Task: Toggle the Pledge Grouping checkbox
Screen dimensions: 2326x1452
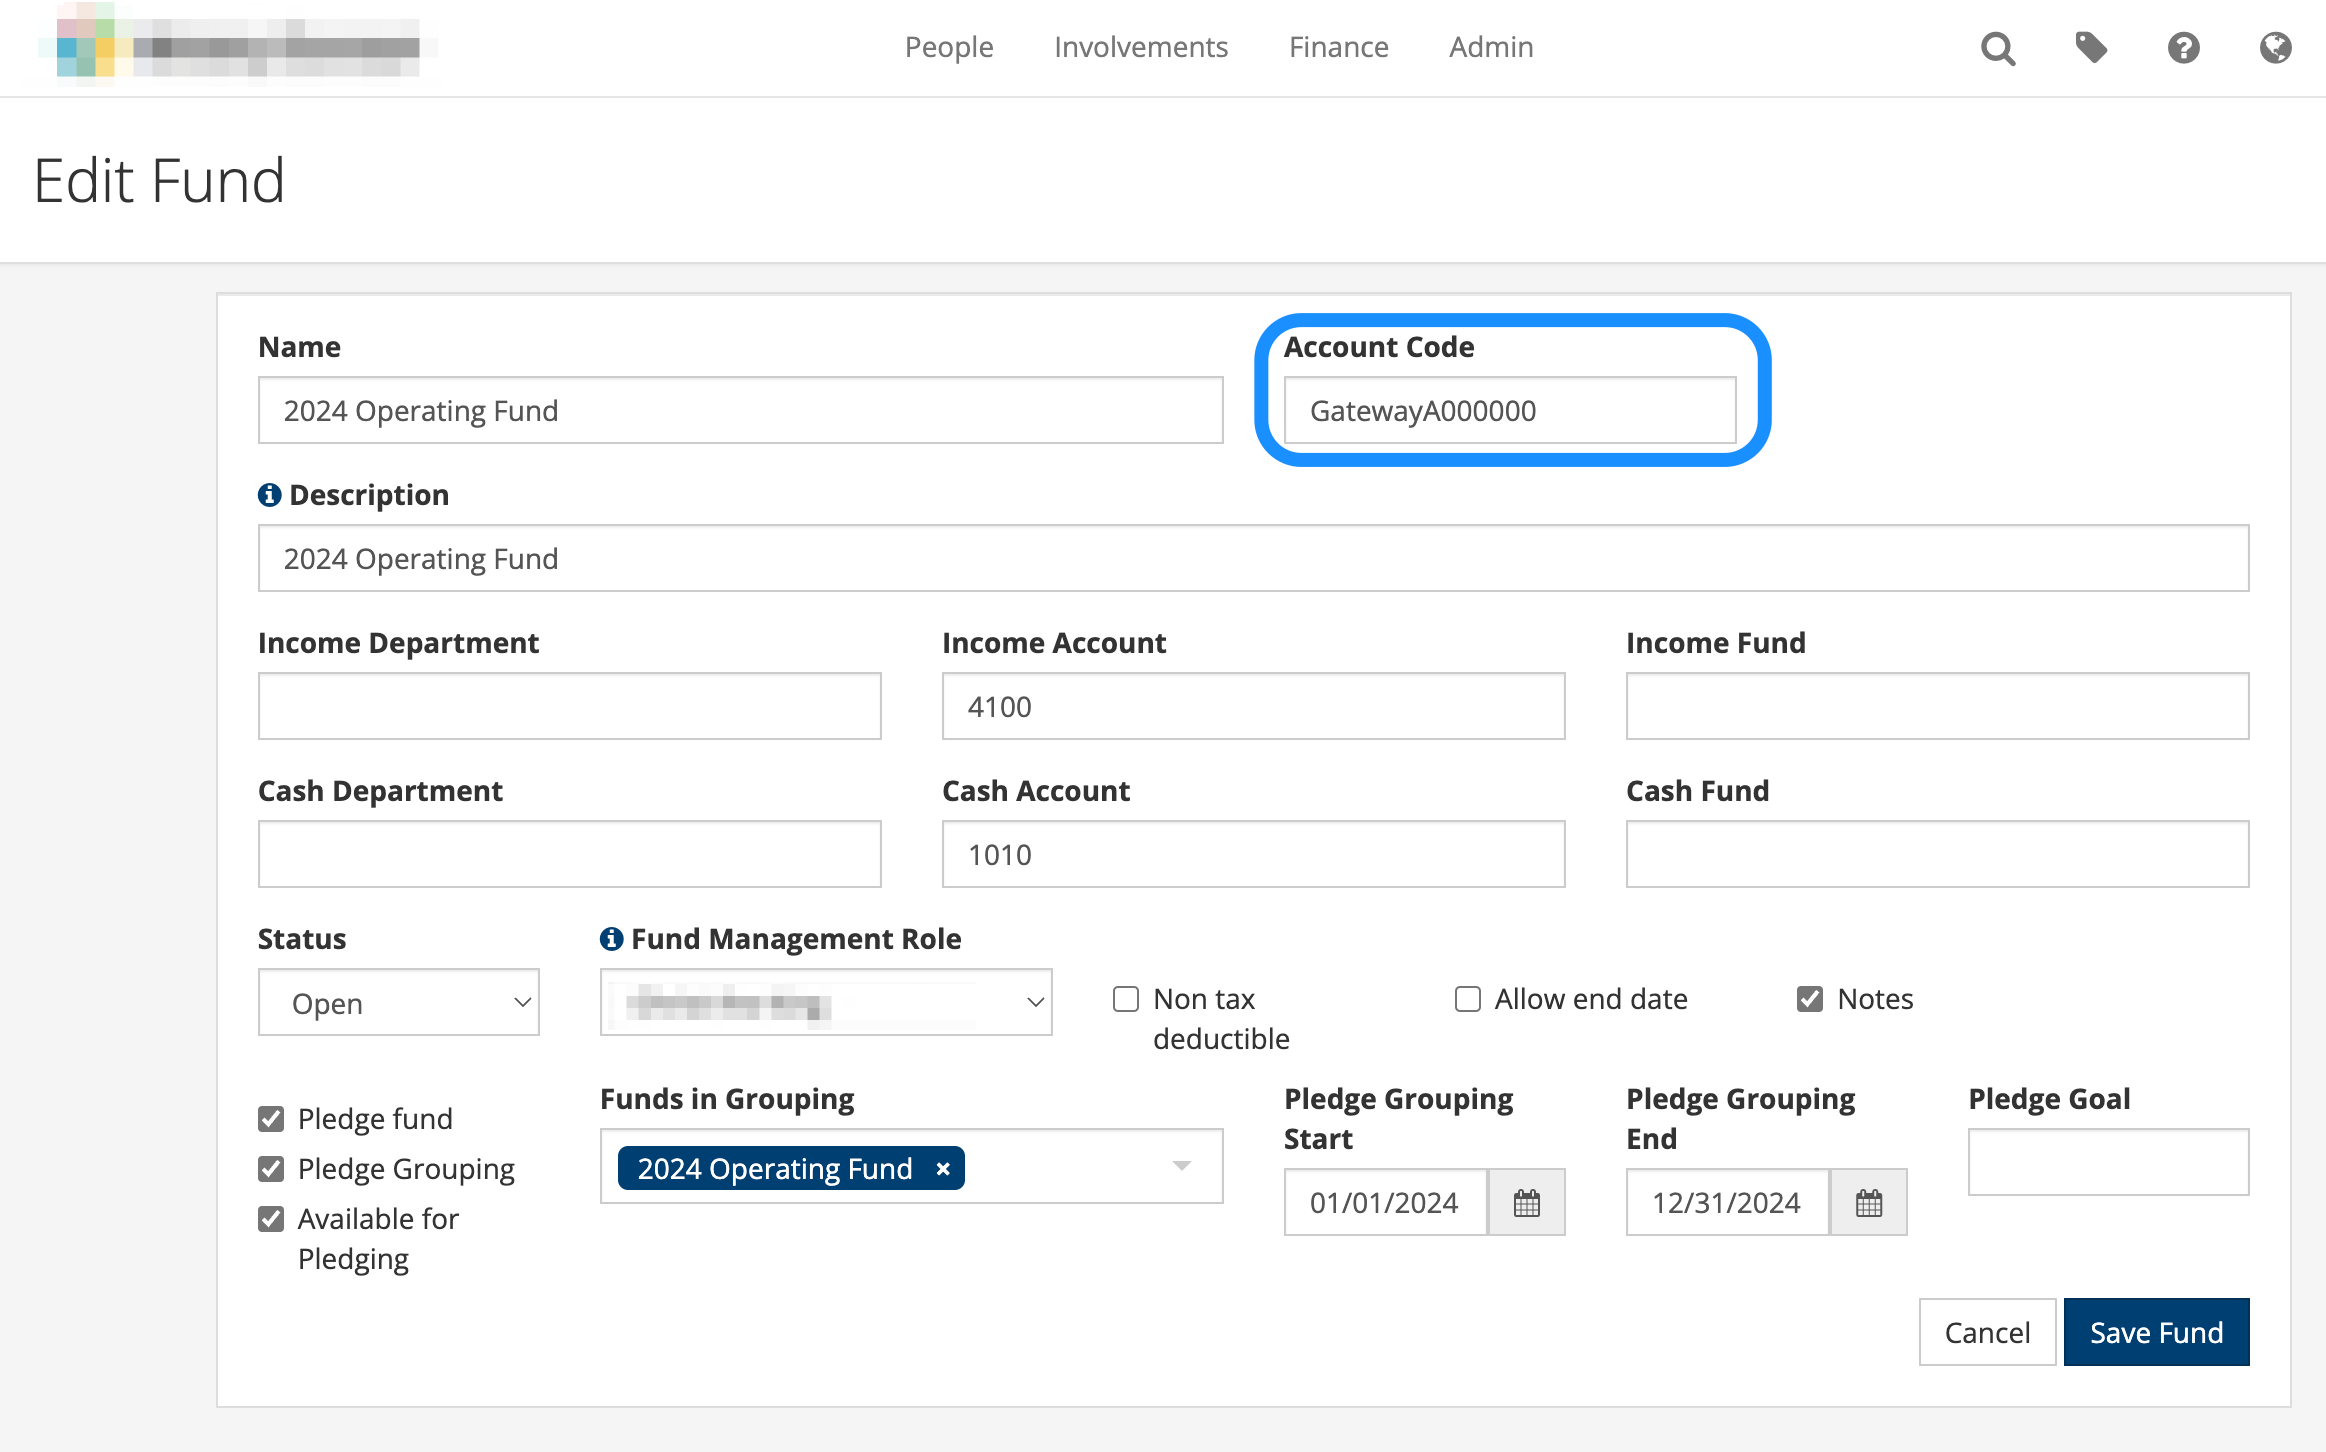Action: click(271, 1169)
